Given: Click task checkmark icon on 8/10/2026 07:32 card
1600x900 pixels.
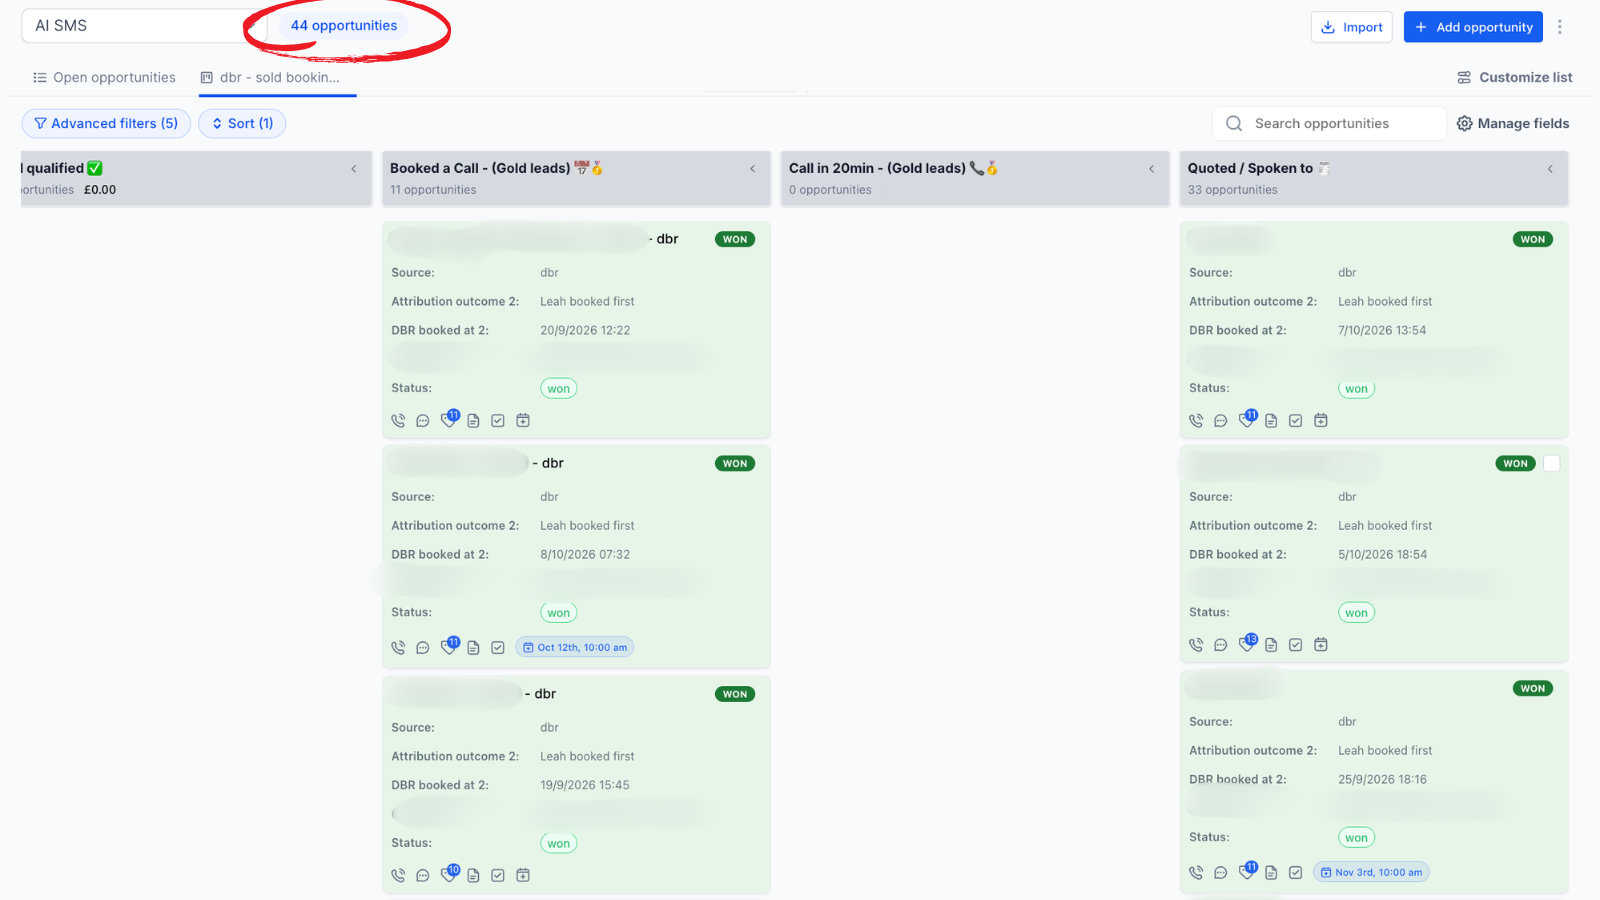Looking at the screenshot, I should [x=498, y=648].
